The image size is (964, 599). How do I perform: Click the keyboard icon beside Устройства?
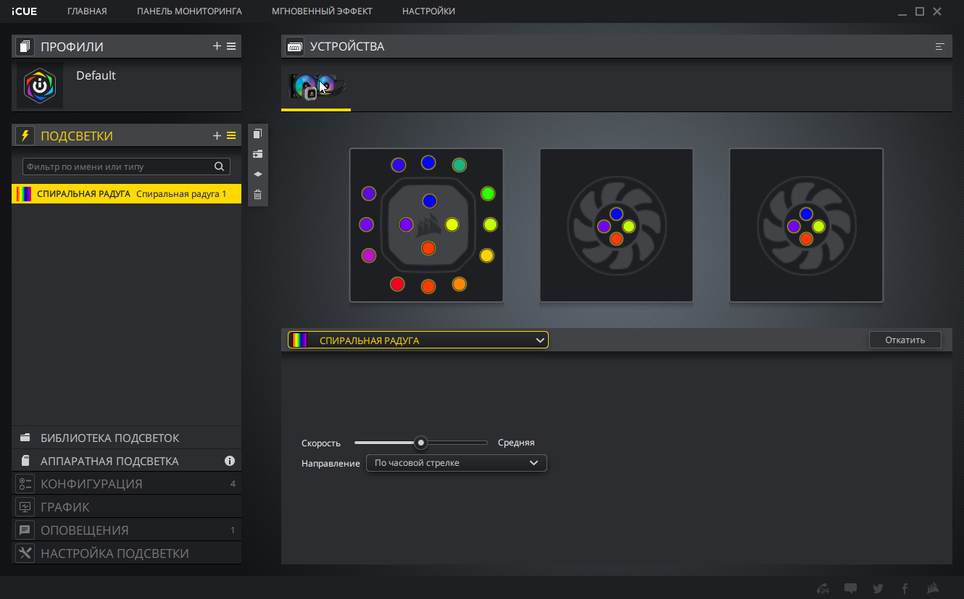(294, 47)
